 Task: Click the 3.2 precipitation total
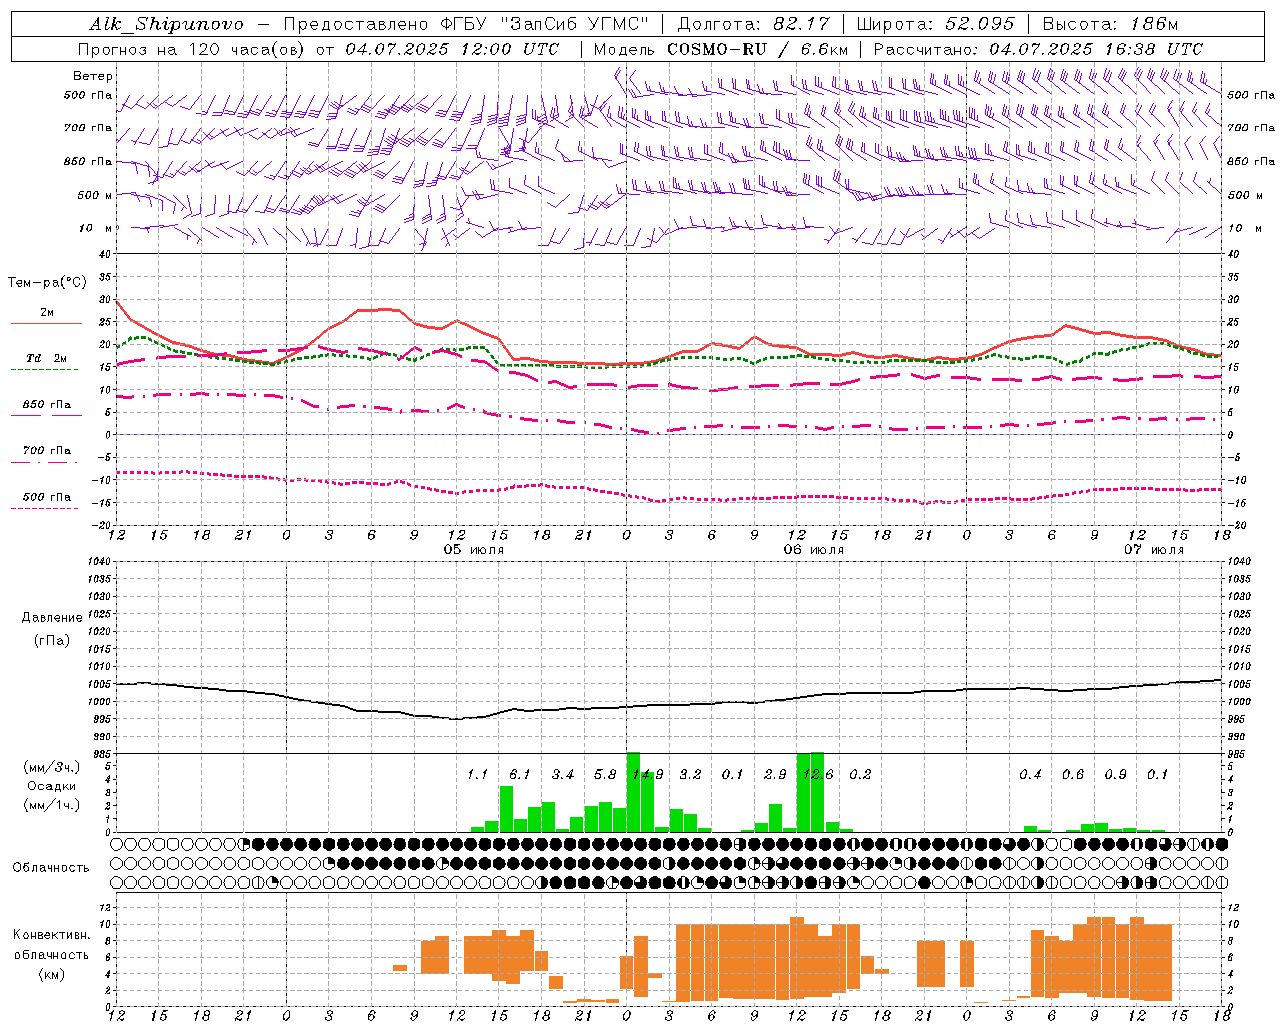[690, 775]
